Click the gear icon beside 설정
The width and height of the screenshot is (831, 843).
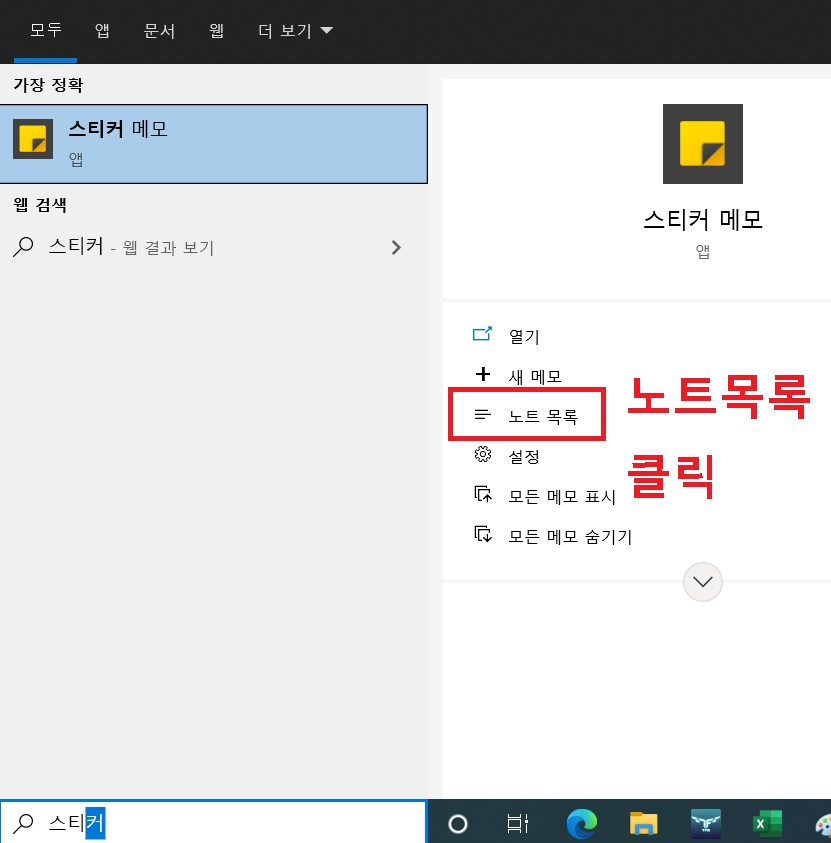click(483, 454)
